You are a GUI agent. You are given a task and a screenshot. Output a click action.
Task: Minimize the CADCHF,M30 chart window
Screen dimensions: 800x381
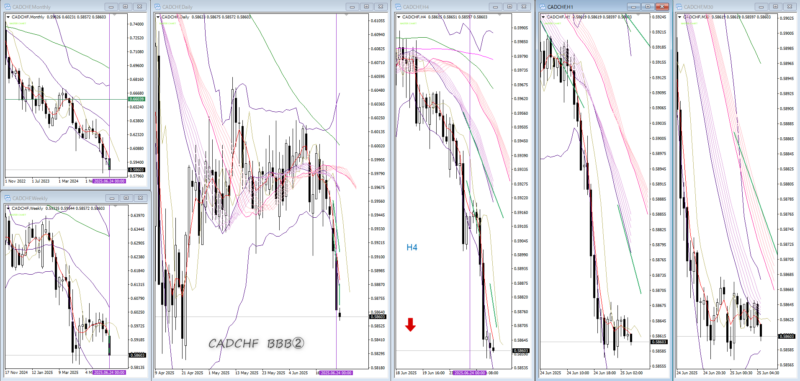pyautogui.click(x=761, y=7)
